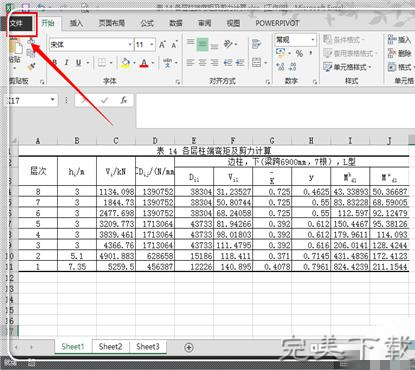
Task: Open the 公式 ribbon tab
Action: pos(147,23)
